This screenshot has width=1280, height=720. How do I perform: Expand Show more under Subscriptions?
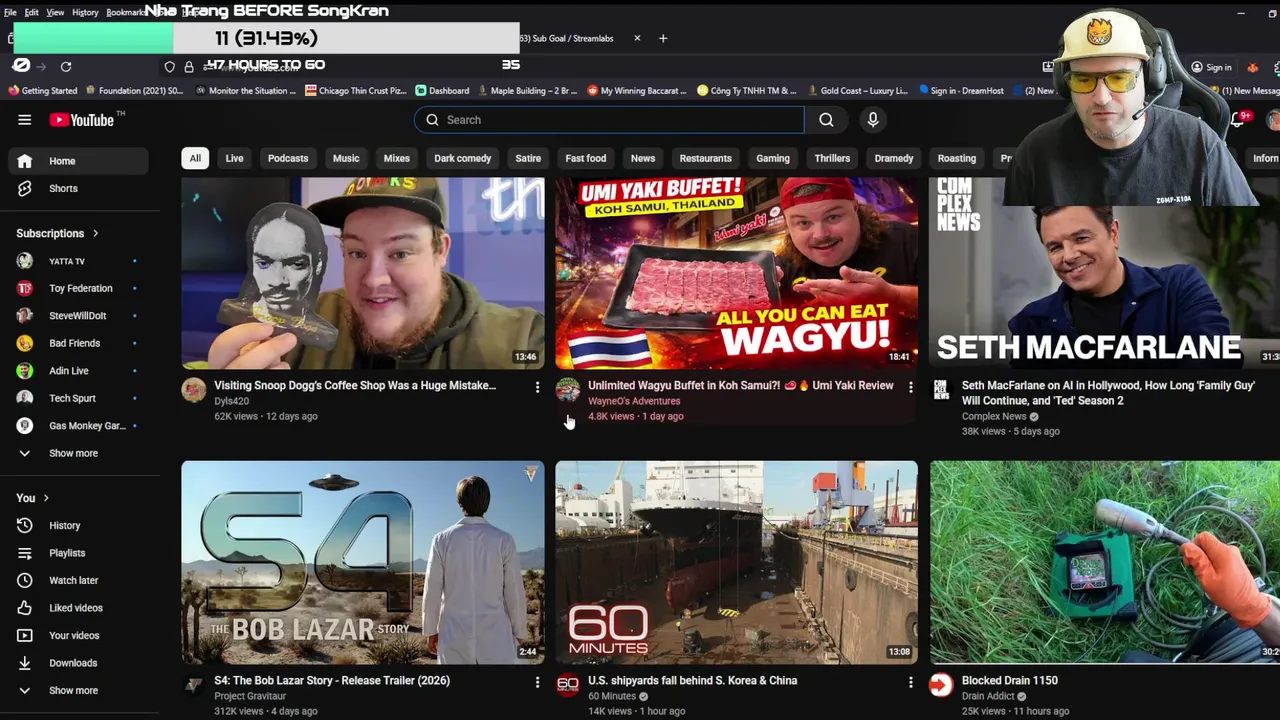coord(78,453)
